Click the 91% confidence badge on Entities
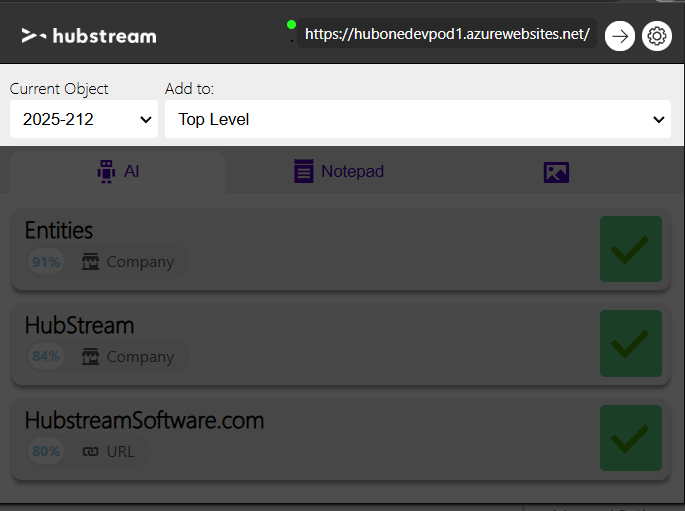 click(x=46, y=262)
